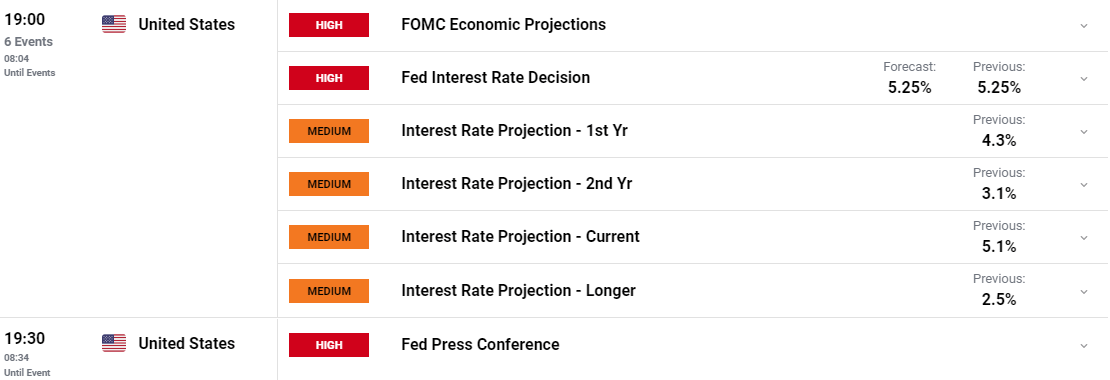
Task: Open the Fed Press Conference event title
Action: point(480,345)
